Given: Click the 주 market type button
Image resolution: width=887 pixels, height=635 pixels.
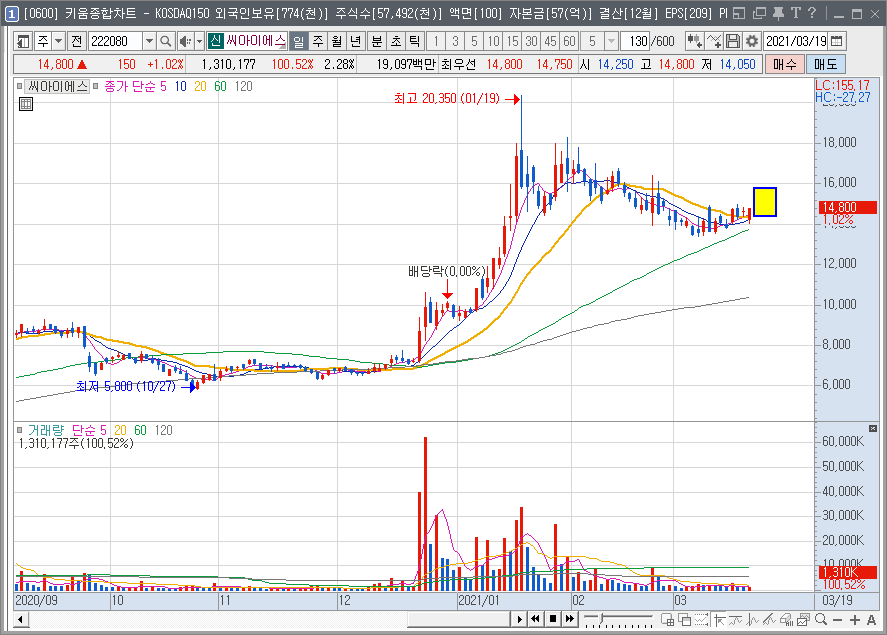Looking at the screenshot, I should tap(43, 41).
